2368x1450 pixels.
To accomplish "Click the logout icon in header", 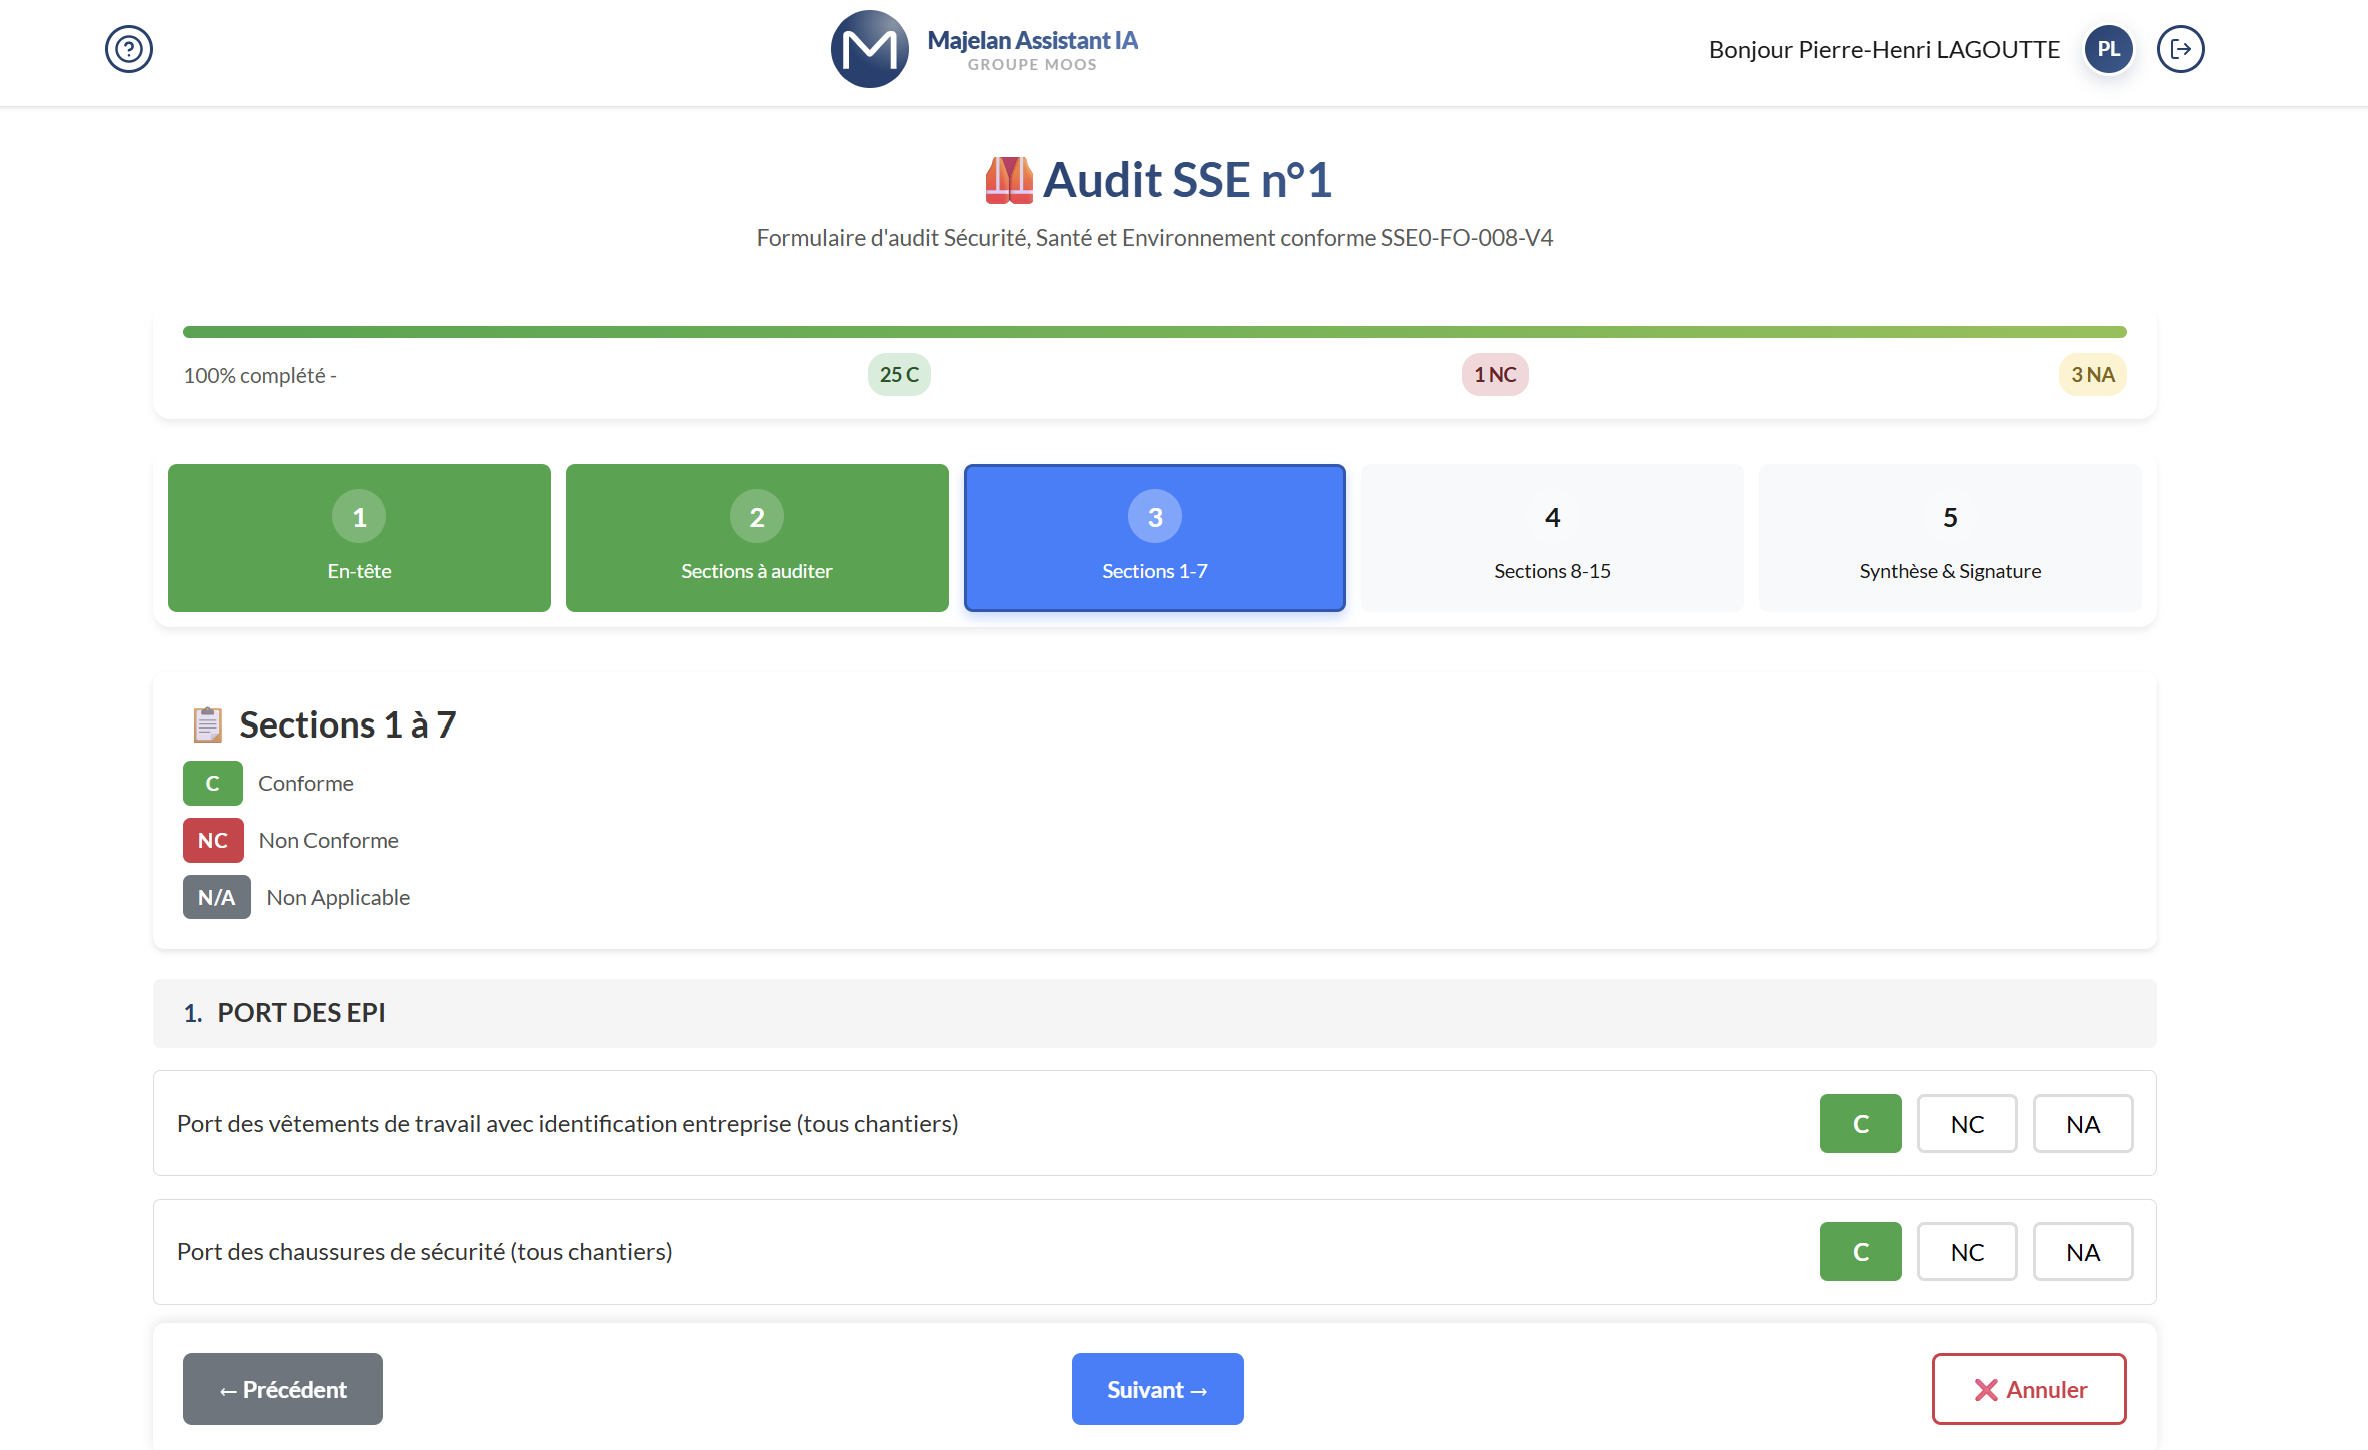I will click(2180, 49).
